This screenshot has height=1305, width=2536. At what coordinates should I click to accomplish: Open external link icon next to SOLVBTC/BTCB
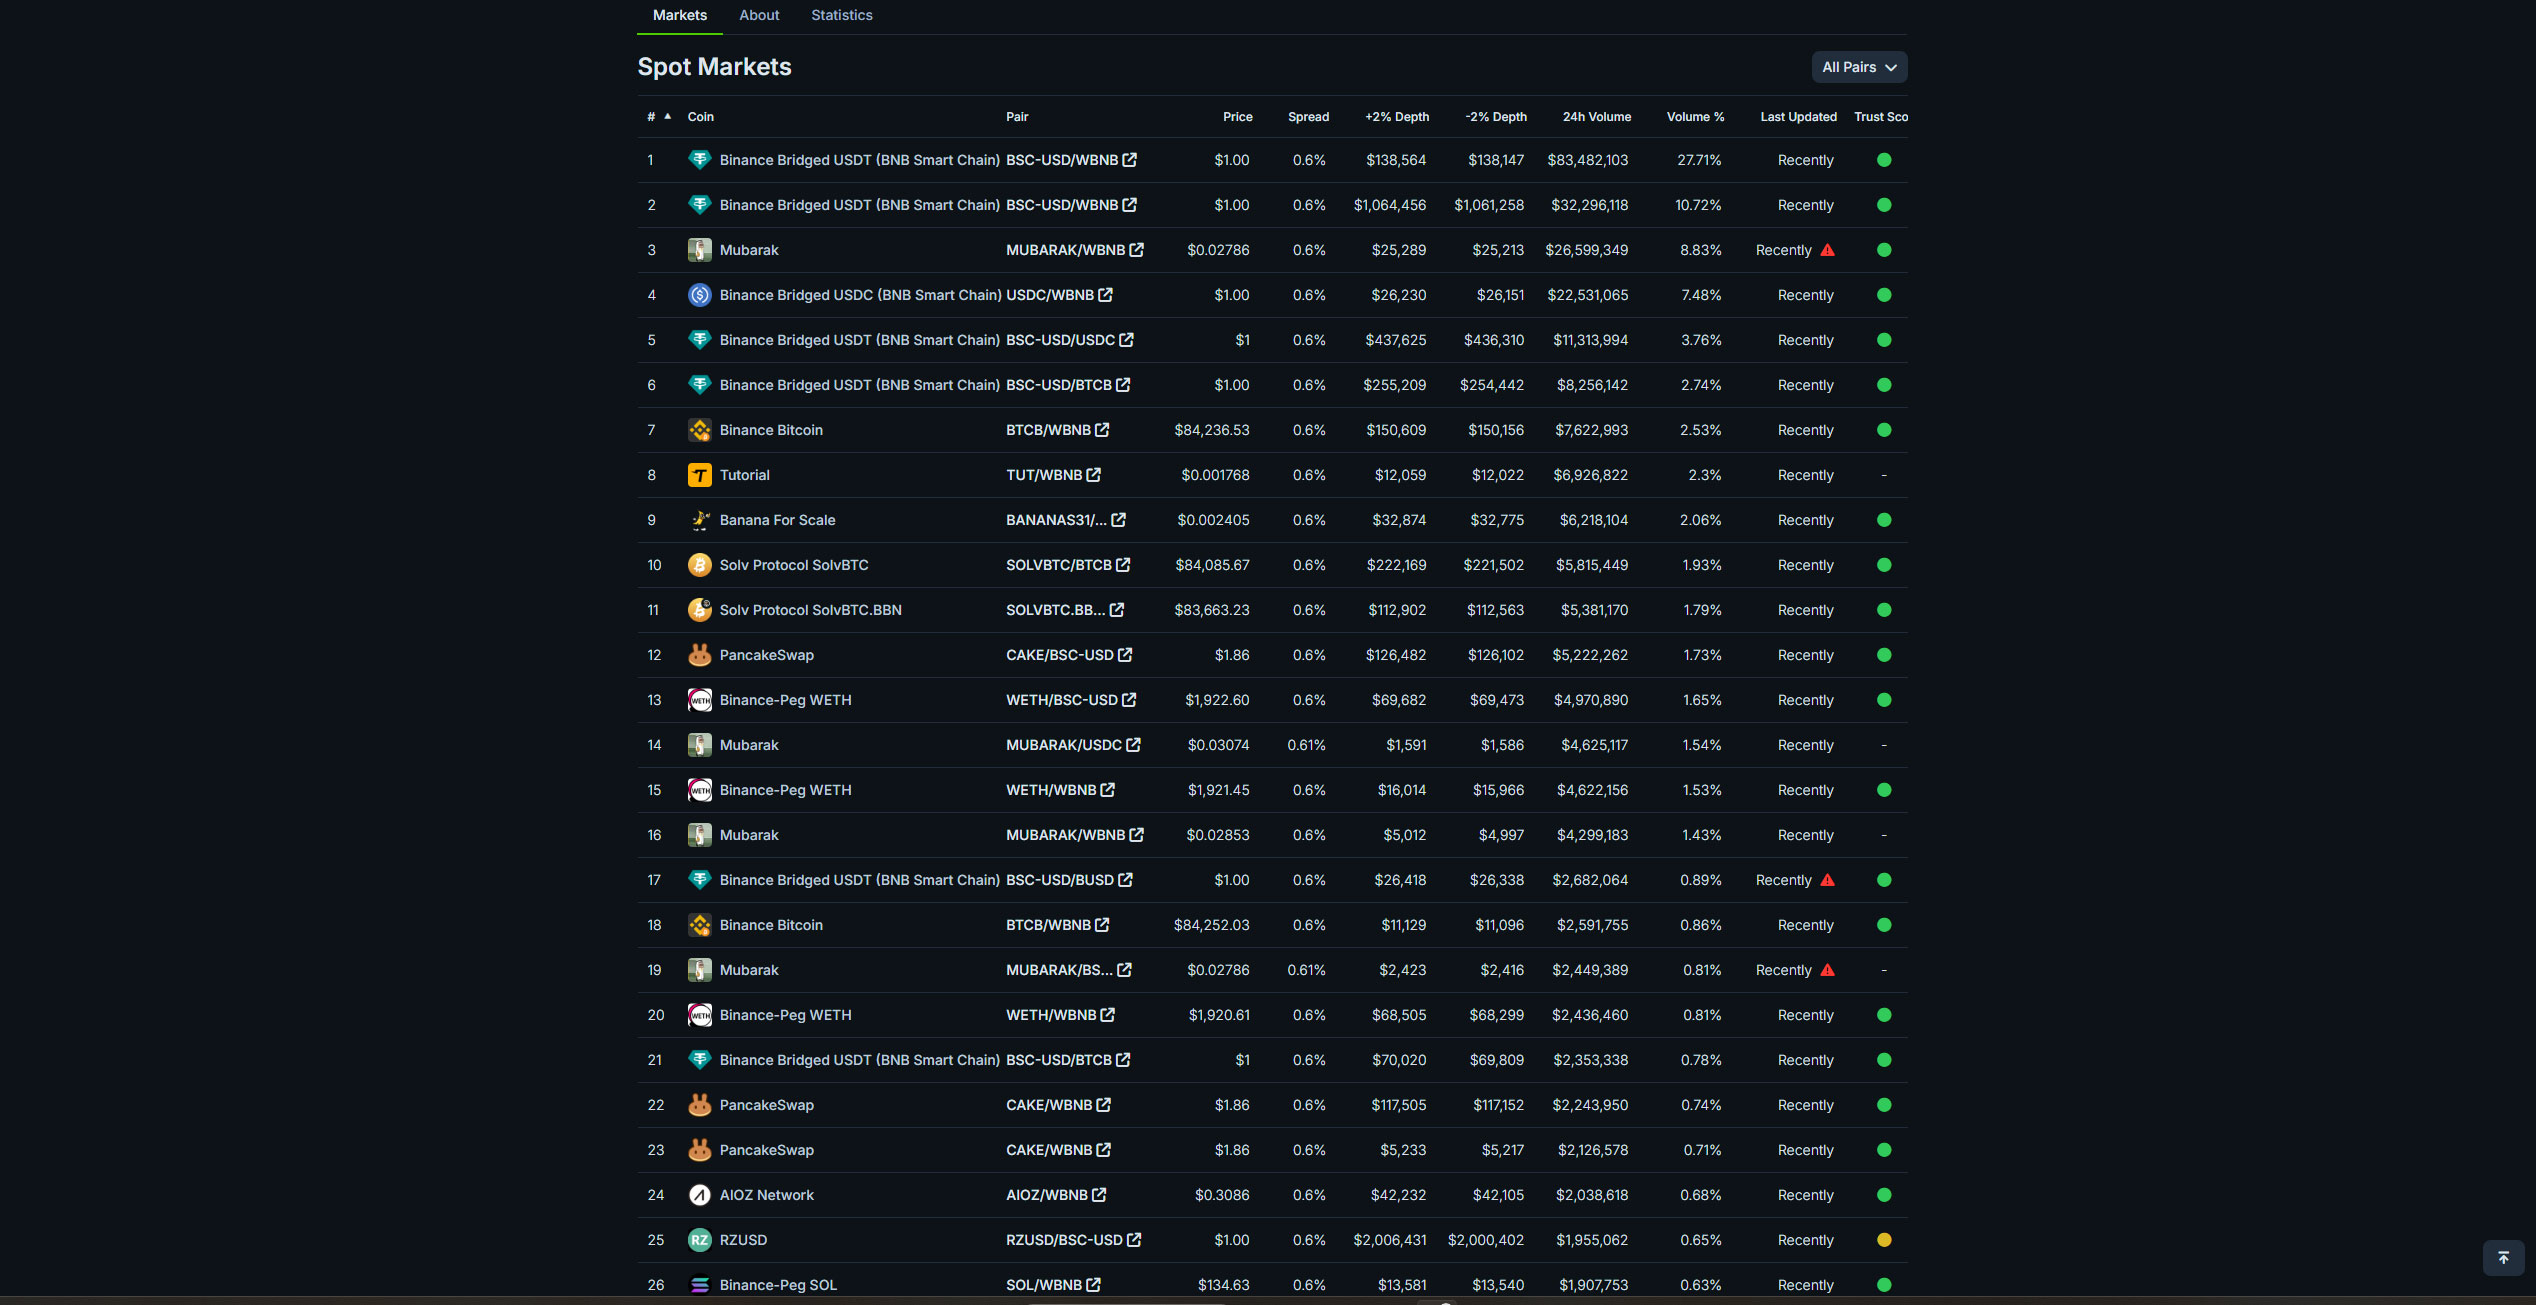pos(1123,565)
